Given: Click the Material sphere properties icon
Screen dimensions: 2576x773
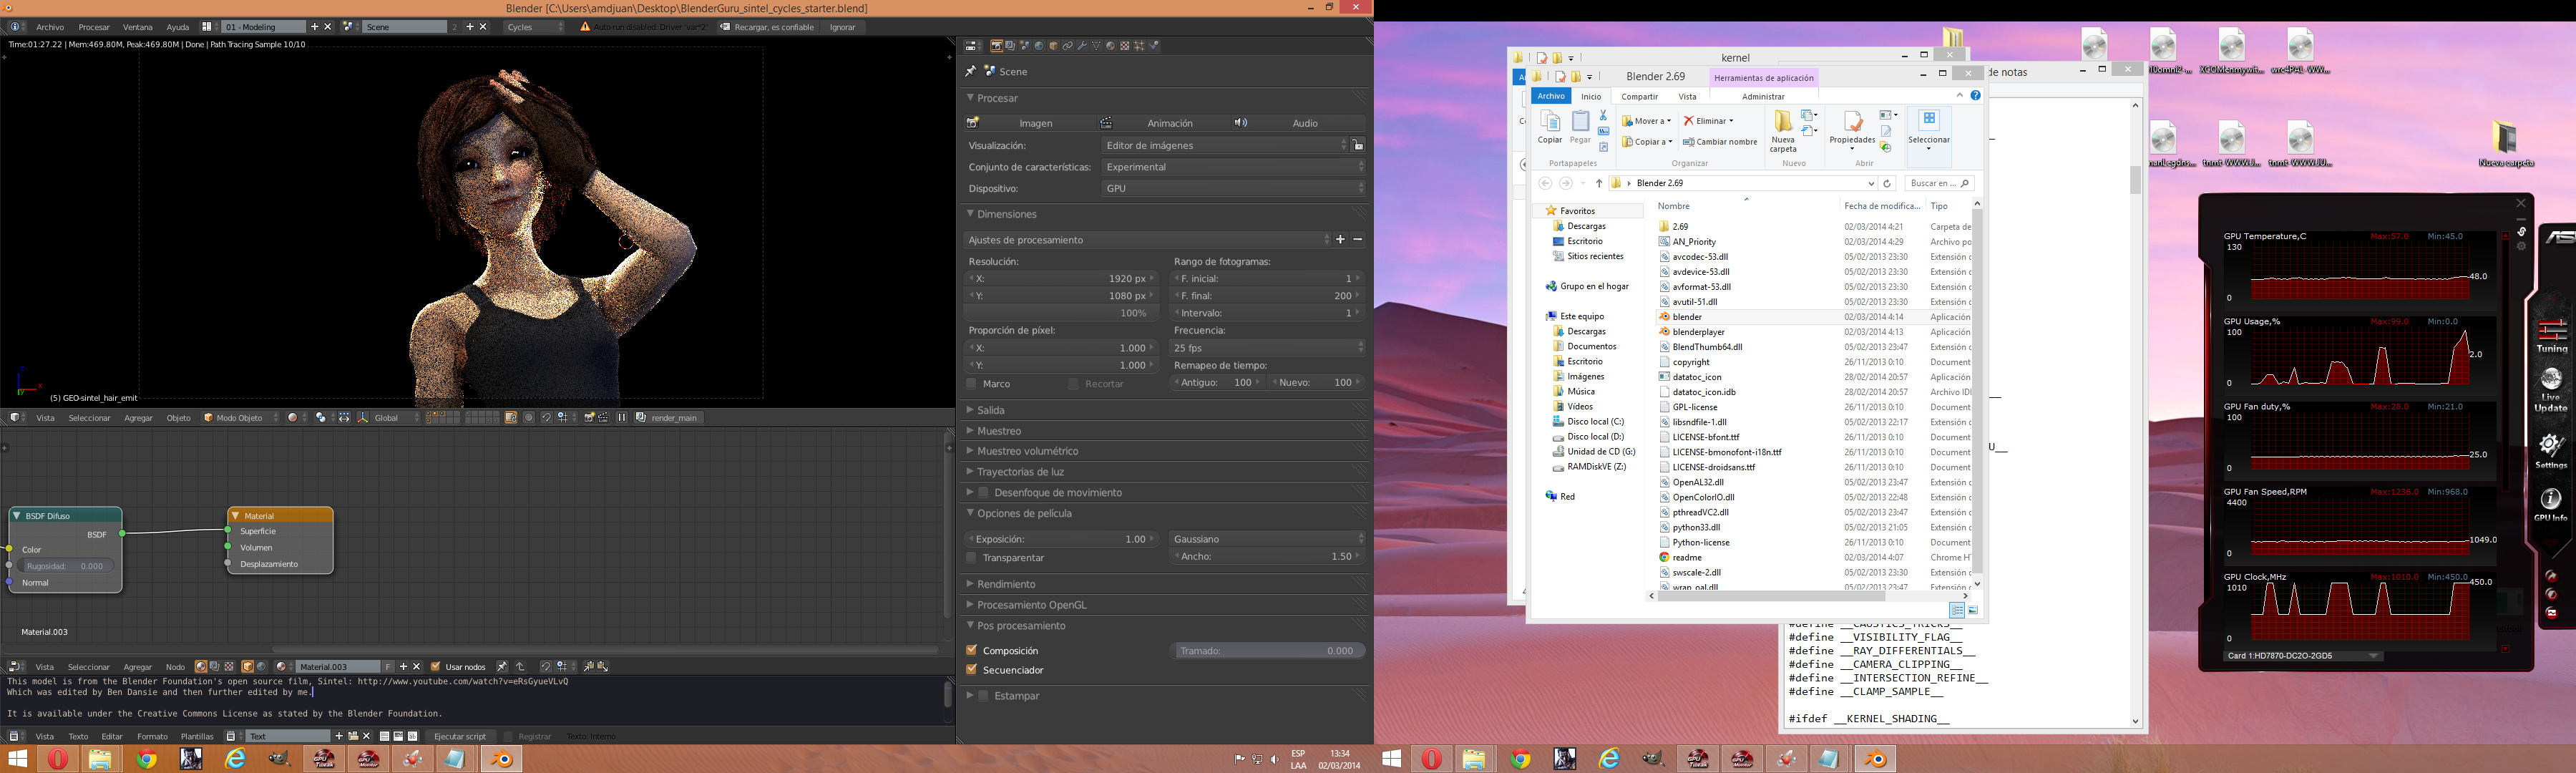Looking at the screenshot, I should [x=1111, y=46].
